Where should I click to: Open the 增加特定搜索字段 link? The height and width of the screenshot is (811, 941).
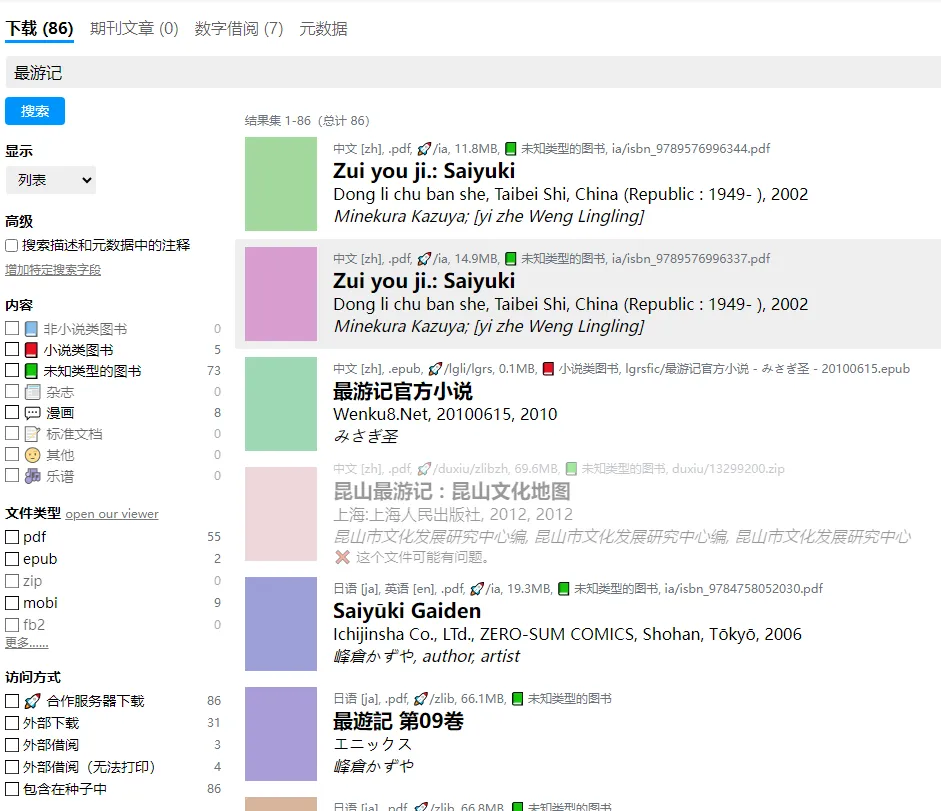point(53,270)
